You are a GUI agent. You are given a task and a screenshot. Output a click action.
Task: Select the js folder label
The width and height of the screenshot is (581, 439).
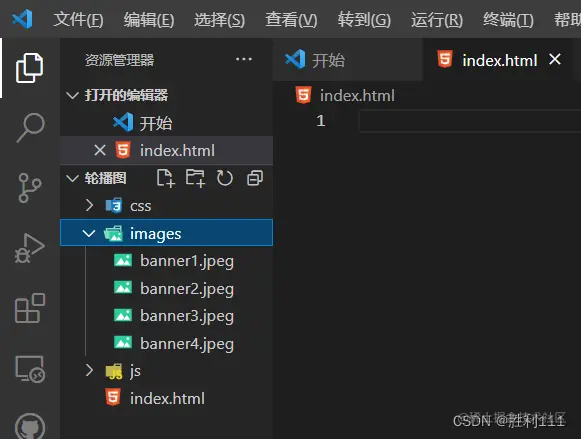(135, 371)
